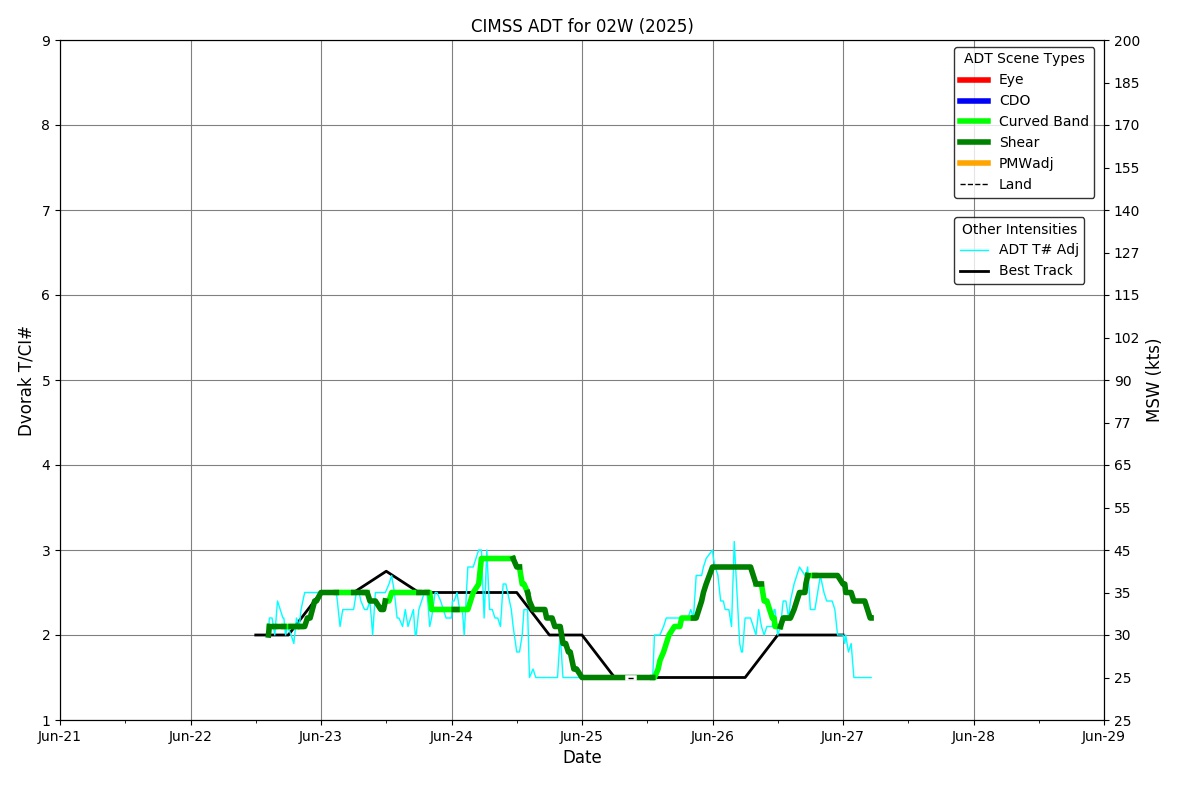Image resolution: width=1200 pixels, height=800 pixels.
Task: Select the Jun-27 date tick label
Action: coord(843,736)
